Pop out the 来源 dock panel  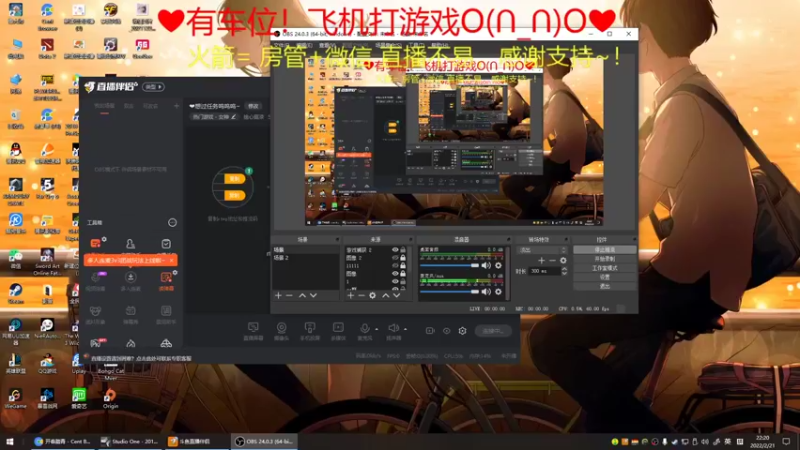pos(410,239)
